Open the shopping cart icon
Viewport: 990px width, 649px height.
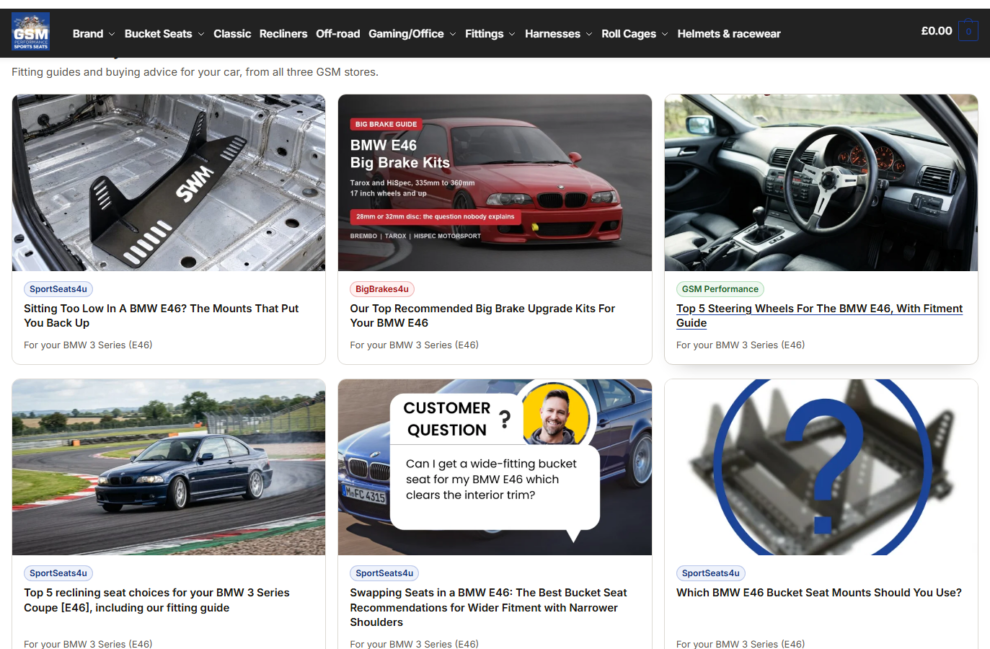click(x=968, y=31)
